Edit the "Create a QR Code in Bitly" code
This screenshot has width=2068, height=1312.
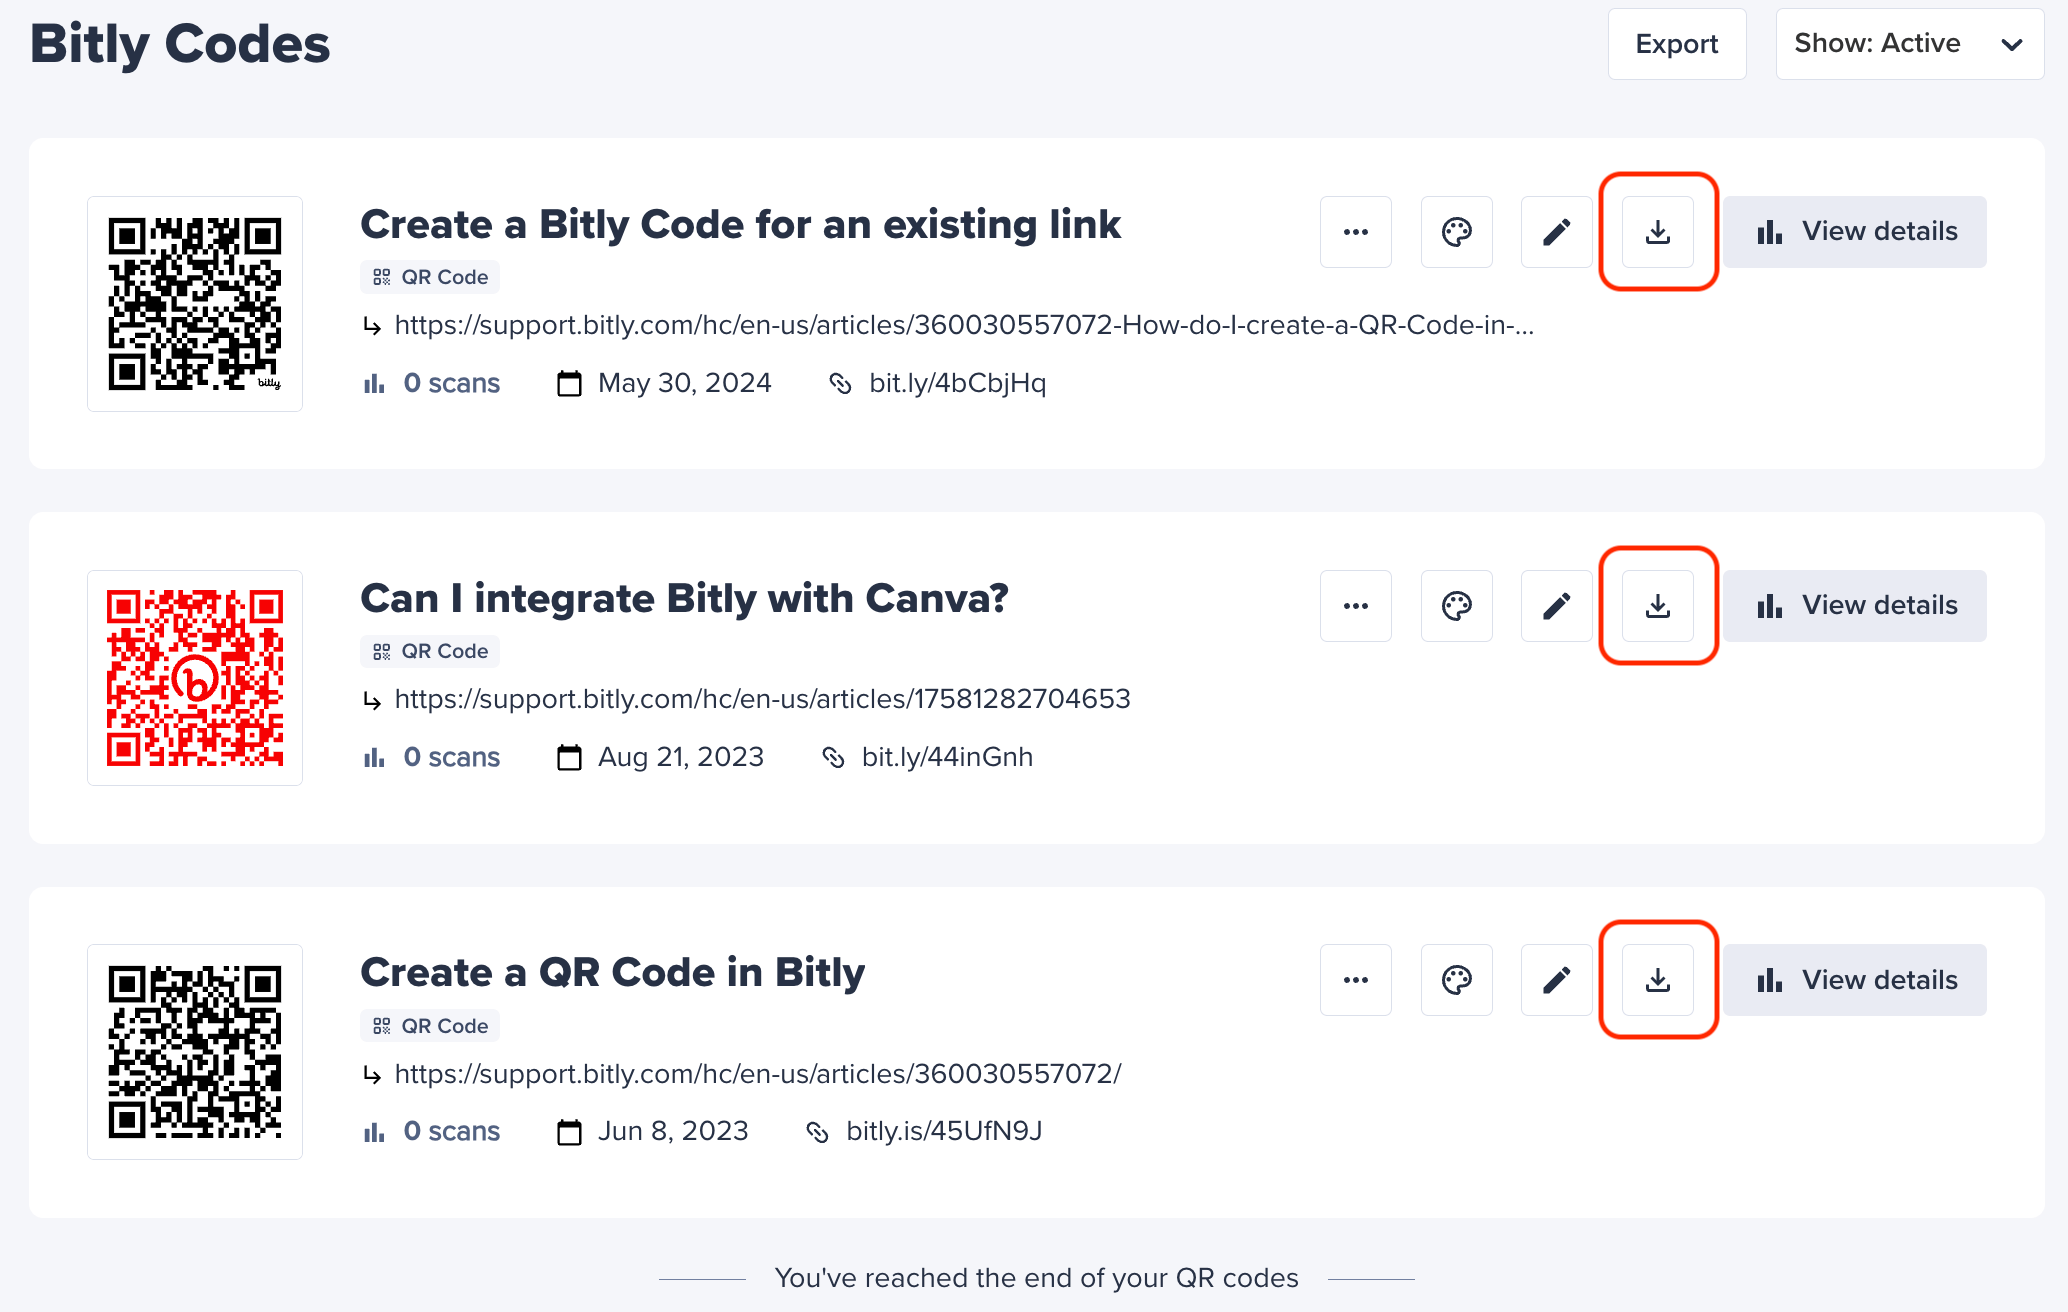tap(1556, 979)
